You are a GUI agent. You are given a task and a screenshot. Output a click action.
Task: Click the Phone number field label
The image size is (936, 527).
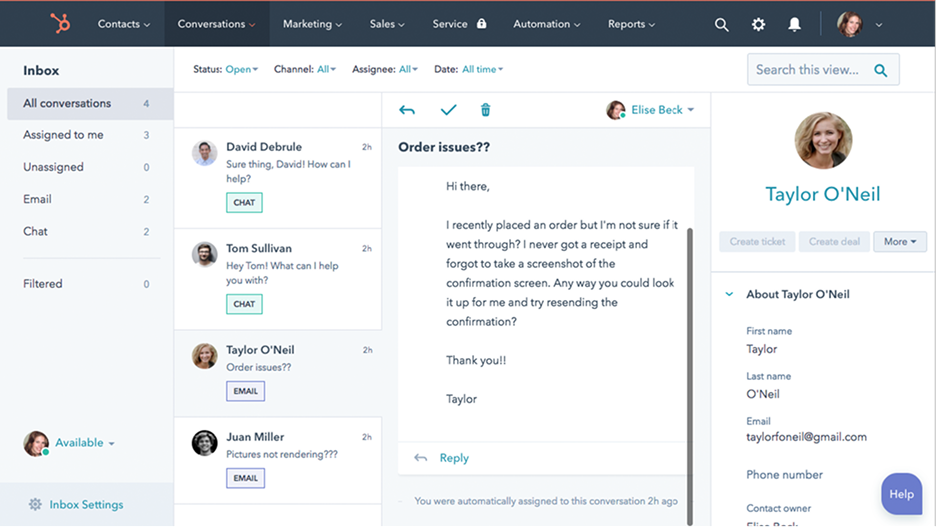784,474
